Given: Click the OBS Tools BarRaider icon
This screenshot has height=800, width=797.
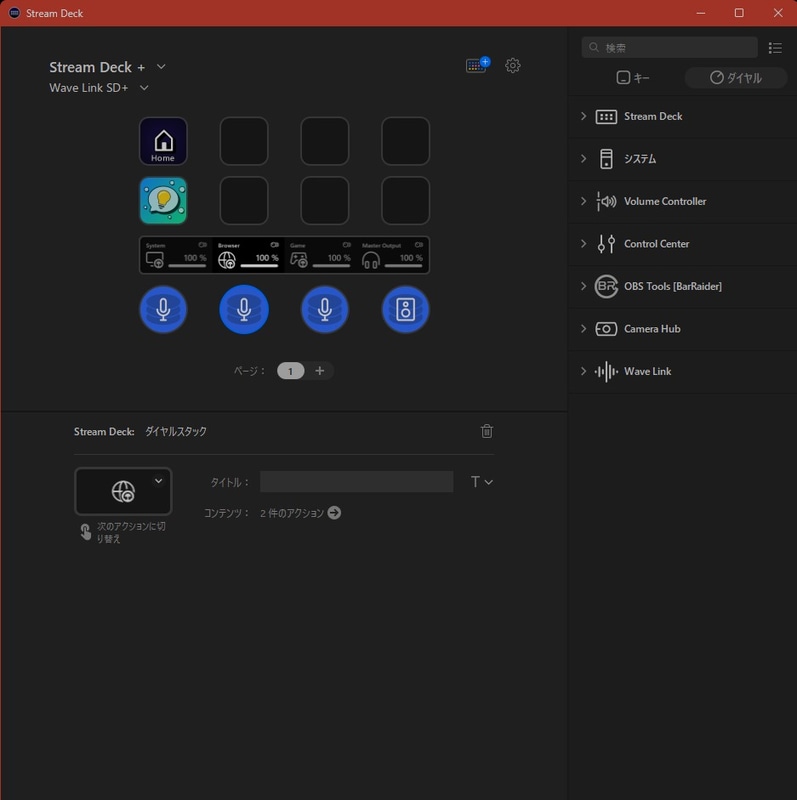Looking at the screenshot, I should tap(606, 286).
